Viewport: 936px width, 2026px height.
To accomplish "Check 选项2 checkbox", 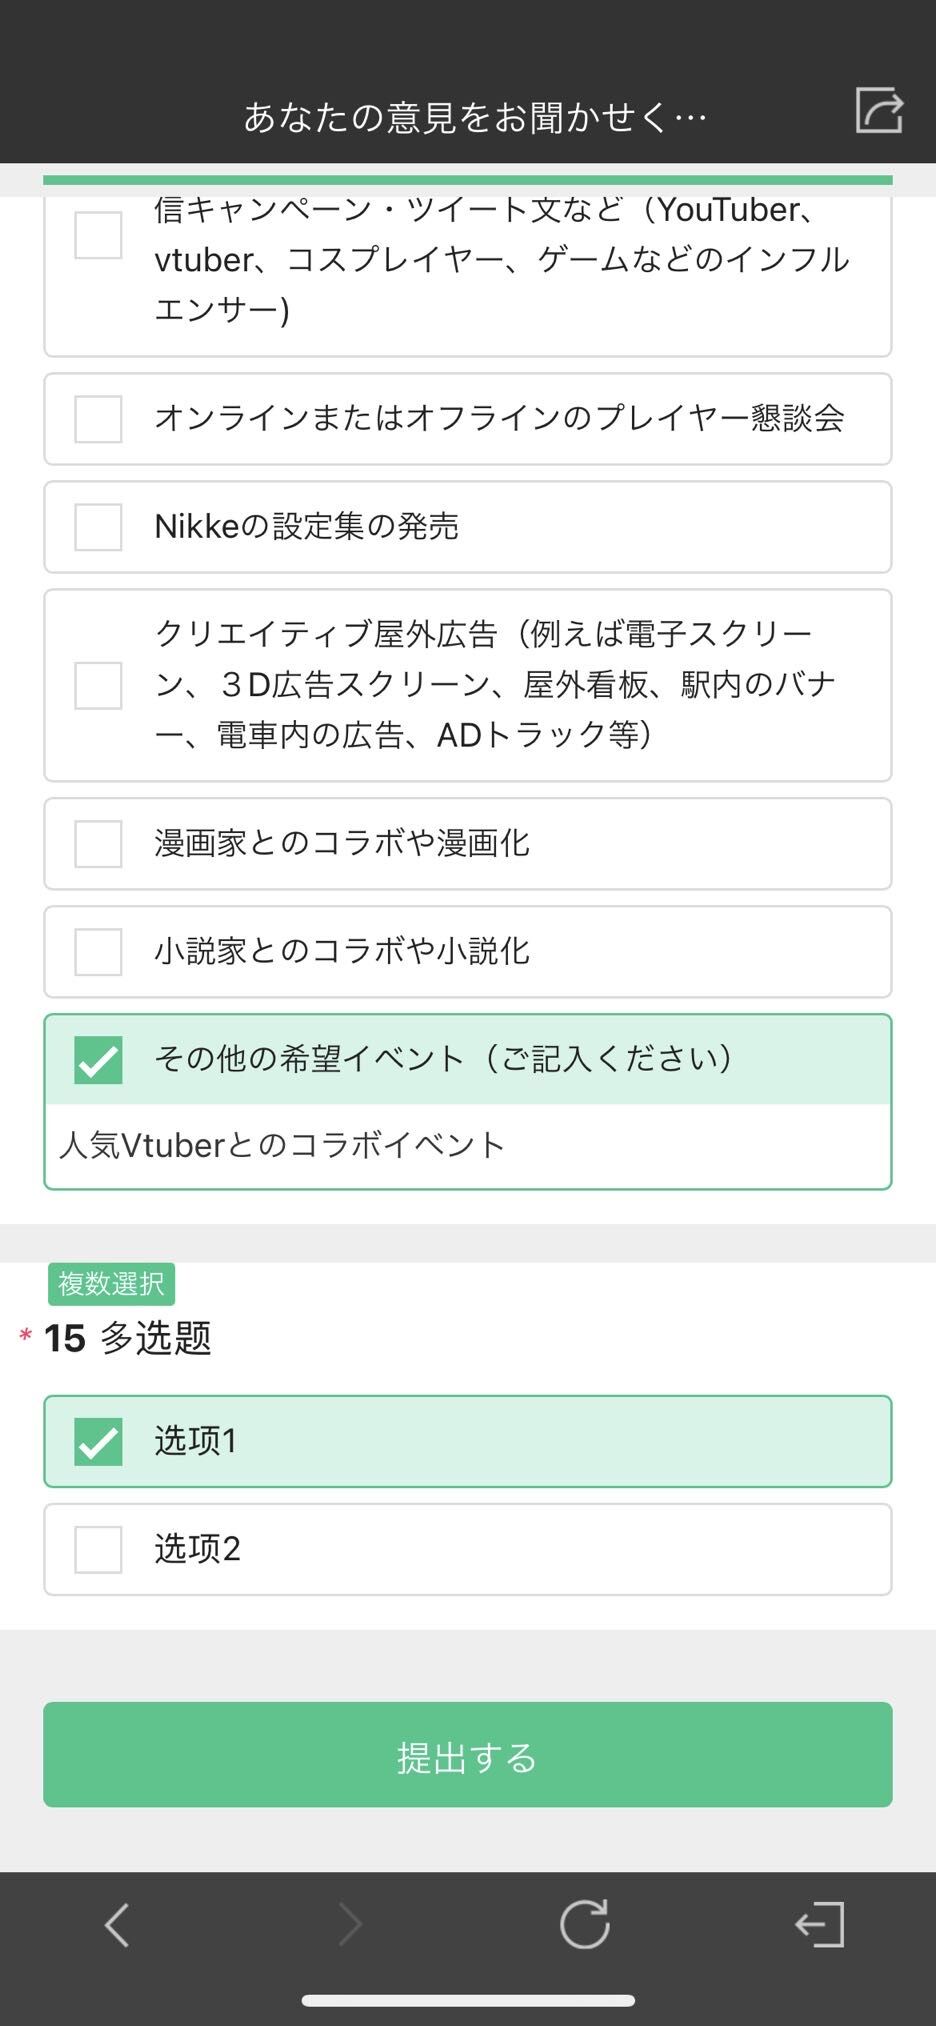I will 98,1550.
